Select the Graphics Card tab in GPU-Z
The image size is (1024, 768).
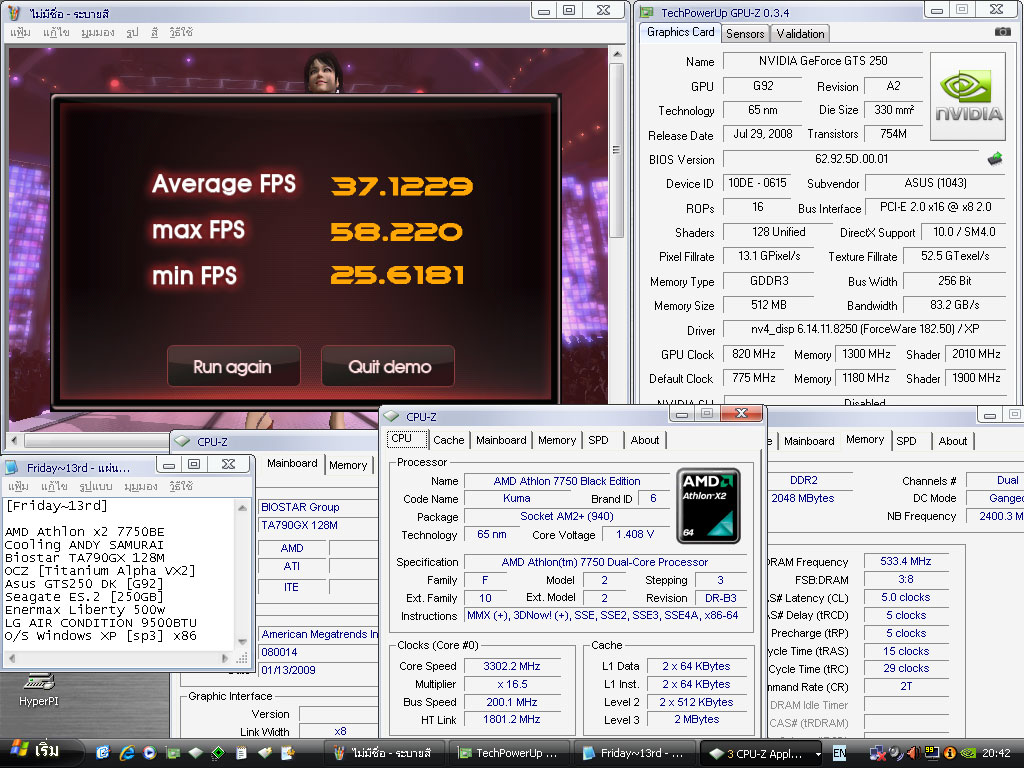[680, 32]
